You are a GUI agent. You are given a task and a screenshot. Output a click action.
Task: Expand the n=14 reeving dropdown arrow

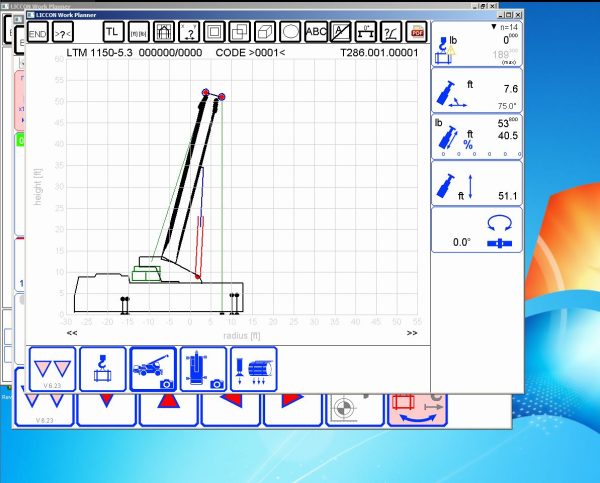coord(494,27)
